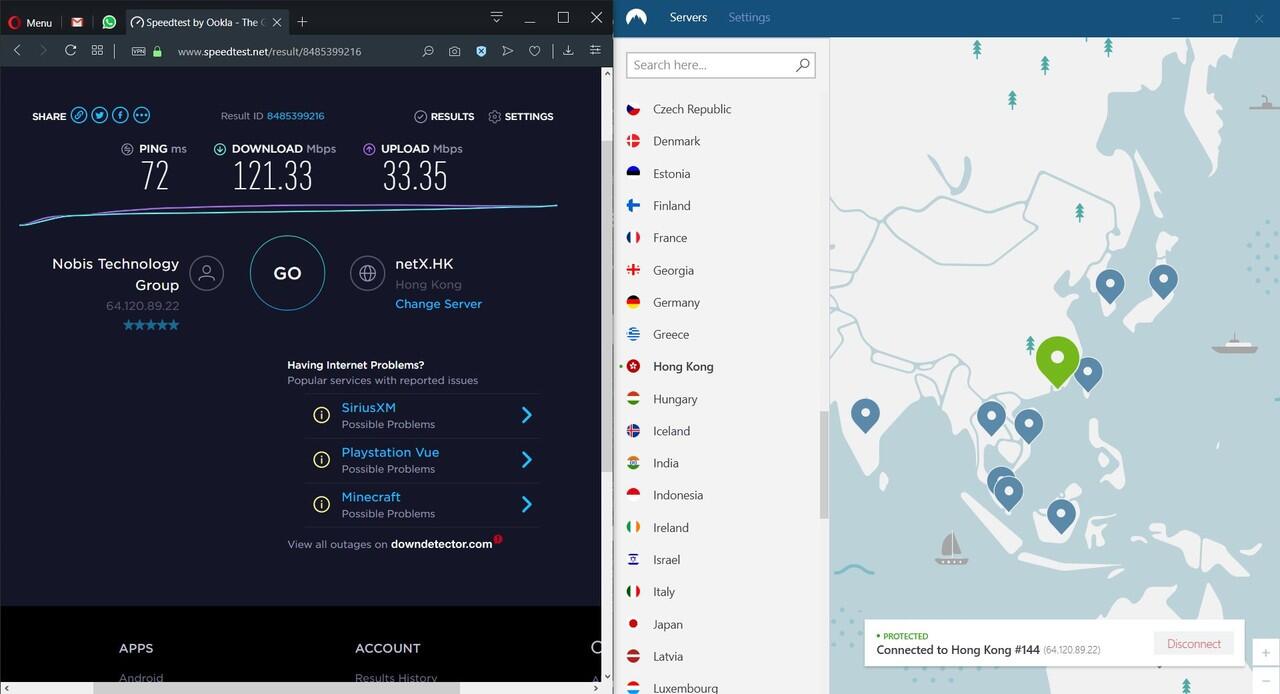The height and width of the screenshot is (694, 1280).
Task: Expand Minecraft possible problems arrow
Action: click(527, 505)
